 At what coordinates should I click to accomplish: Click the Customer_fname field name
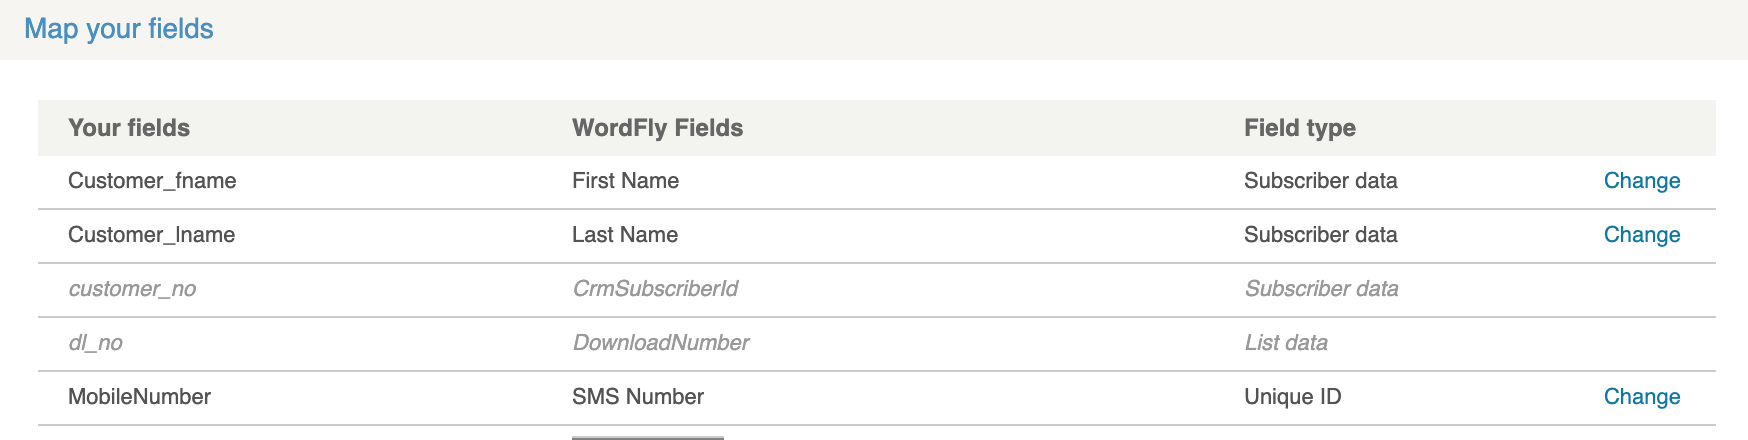point(152,181)
